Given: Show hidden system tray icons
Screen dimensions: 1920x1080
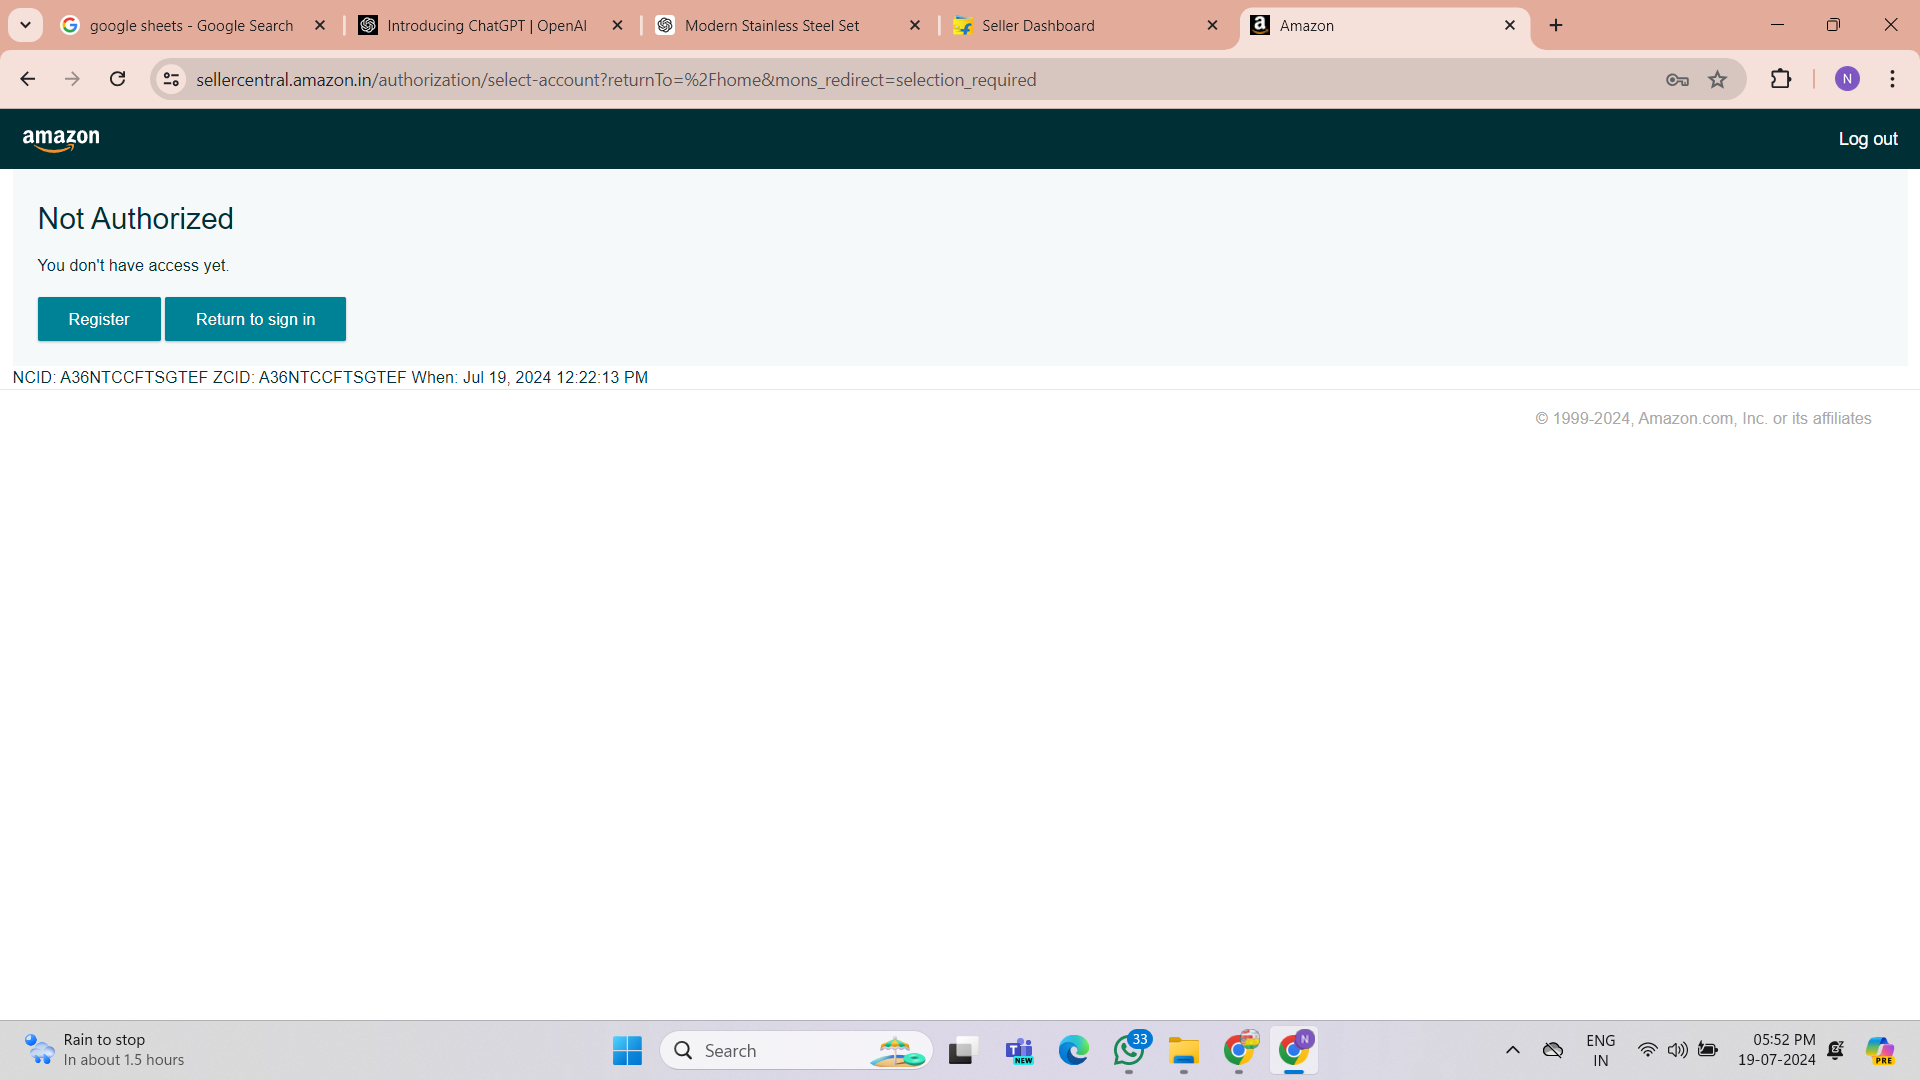Looking at the screenshot, I should [x=1512, y=1050].
